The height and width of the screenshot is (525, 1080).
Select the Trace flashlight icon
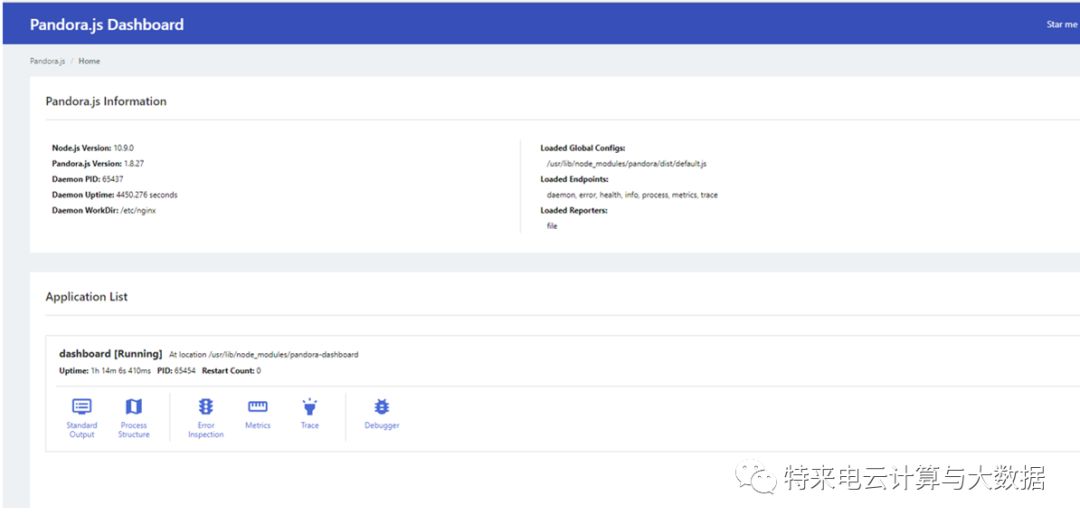(x=310, y=407)
